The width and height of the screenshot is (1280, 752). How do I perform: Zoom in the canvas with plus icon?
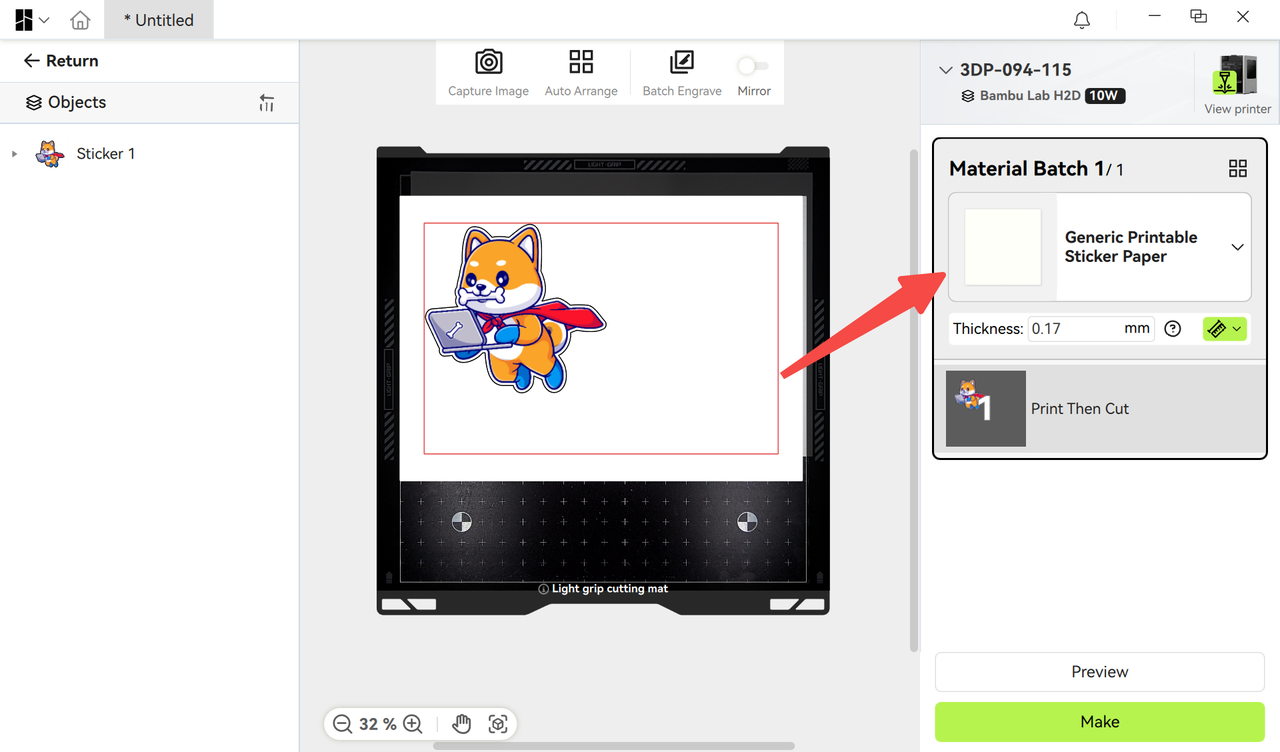coord(412,724)
